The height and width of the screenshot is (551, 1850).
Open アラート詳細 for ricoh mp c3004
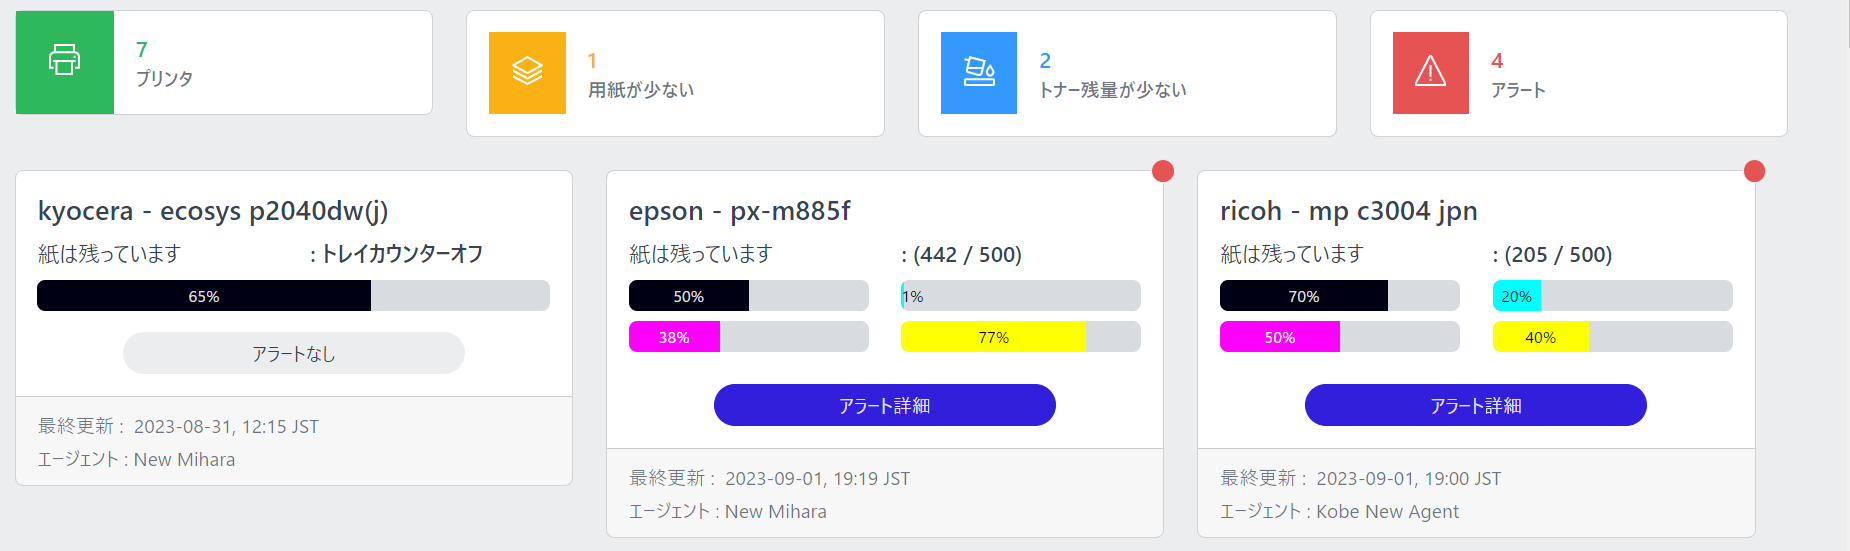click(x=1476, y=405)
